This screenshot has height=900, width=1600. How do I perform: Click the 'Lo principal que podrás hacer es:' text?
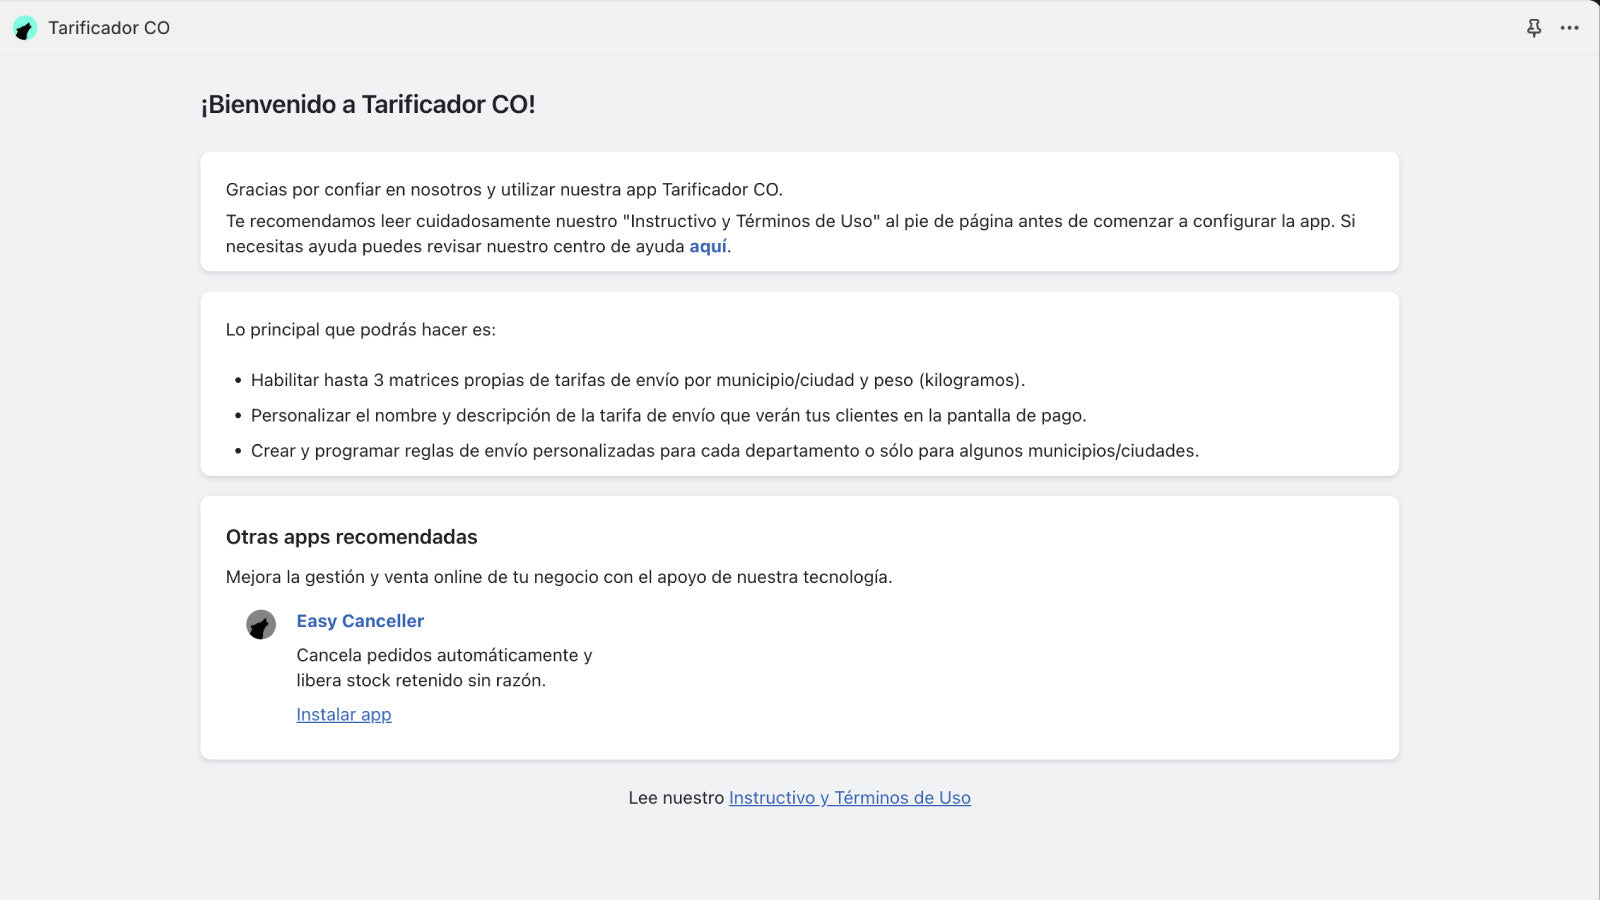[x=361, y=330]
